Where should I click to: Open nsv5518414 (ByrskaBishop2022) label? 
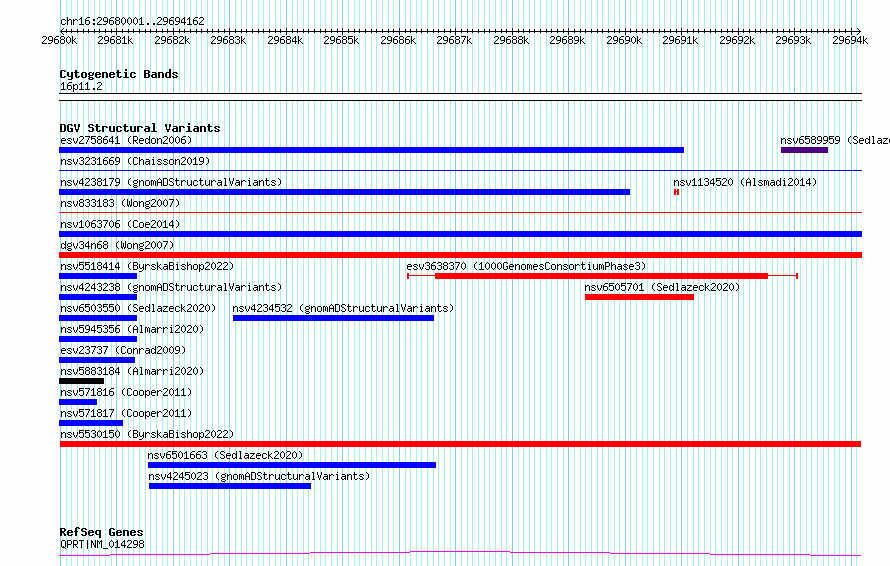[x=147, y=266]
